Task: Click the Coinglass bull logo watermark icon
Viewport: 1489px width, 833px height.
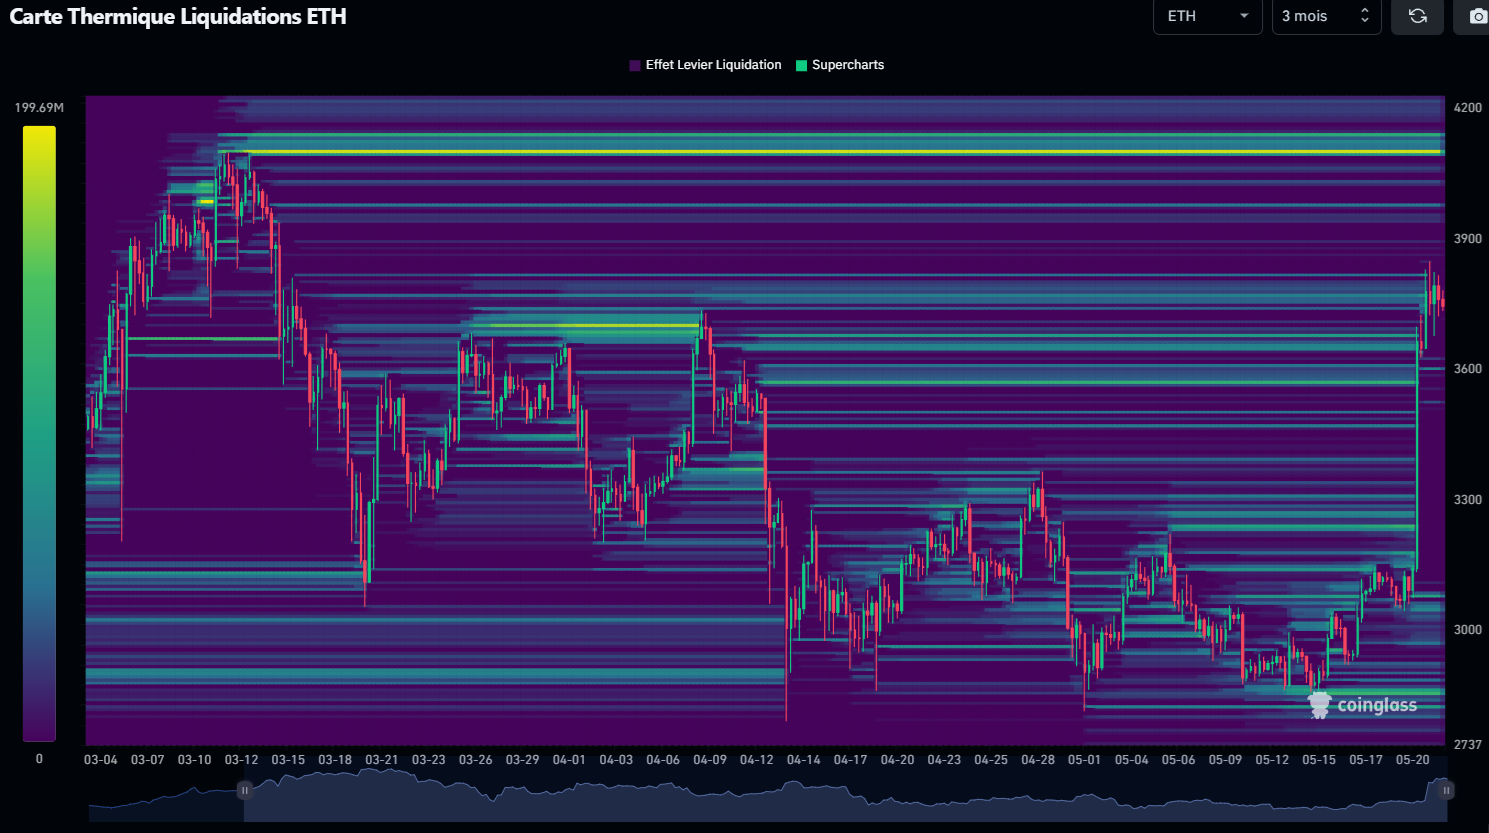Action: click(1320, 704)
